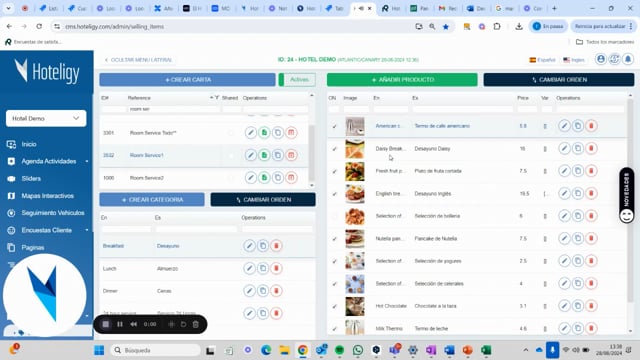Toggle the Actives filter switch
The height and width of the screenshot is (360, 640).
(x=297, y=80)
